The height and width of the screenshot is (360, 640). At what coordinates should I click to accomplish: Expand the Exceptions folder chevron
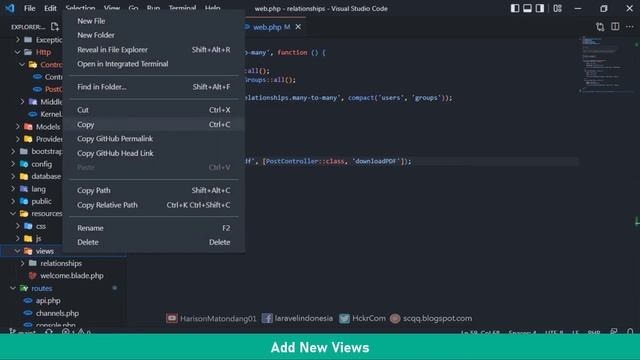(x=18, y=40)
